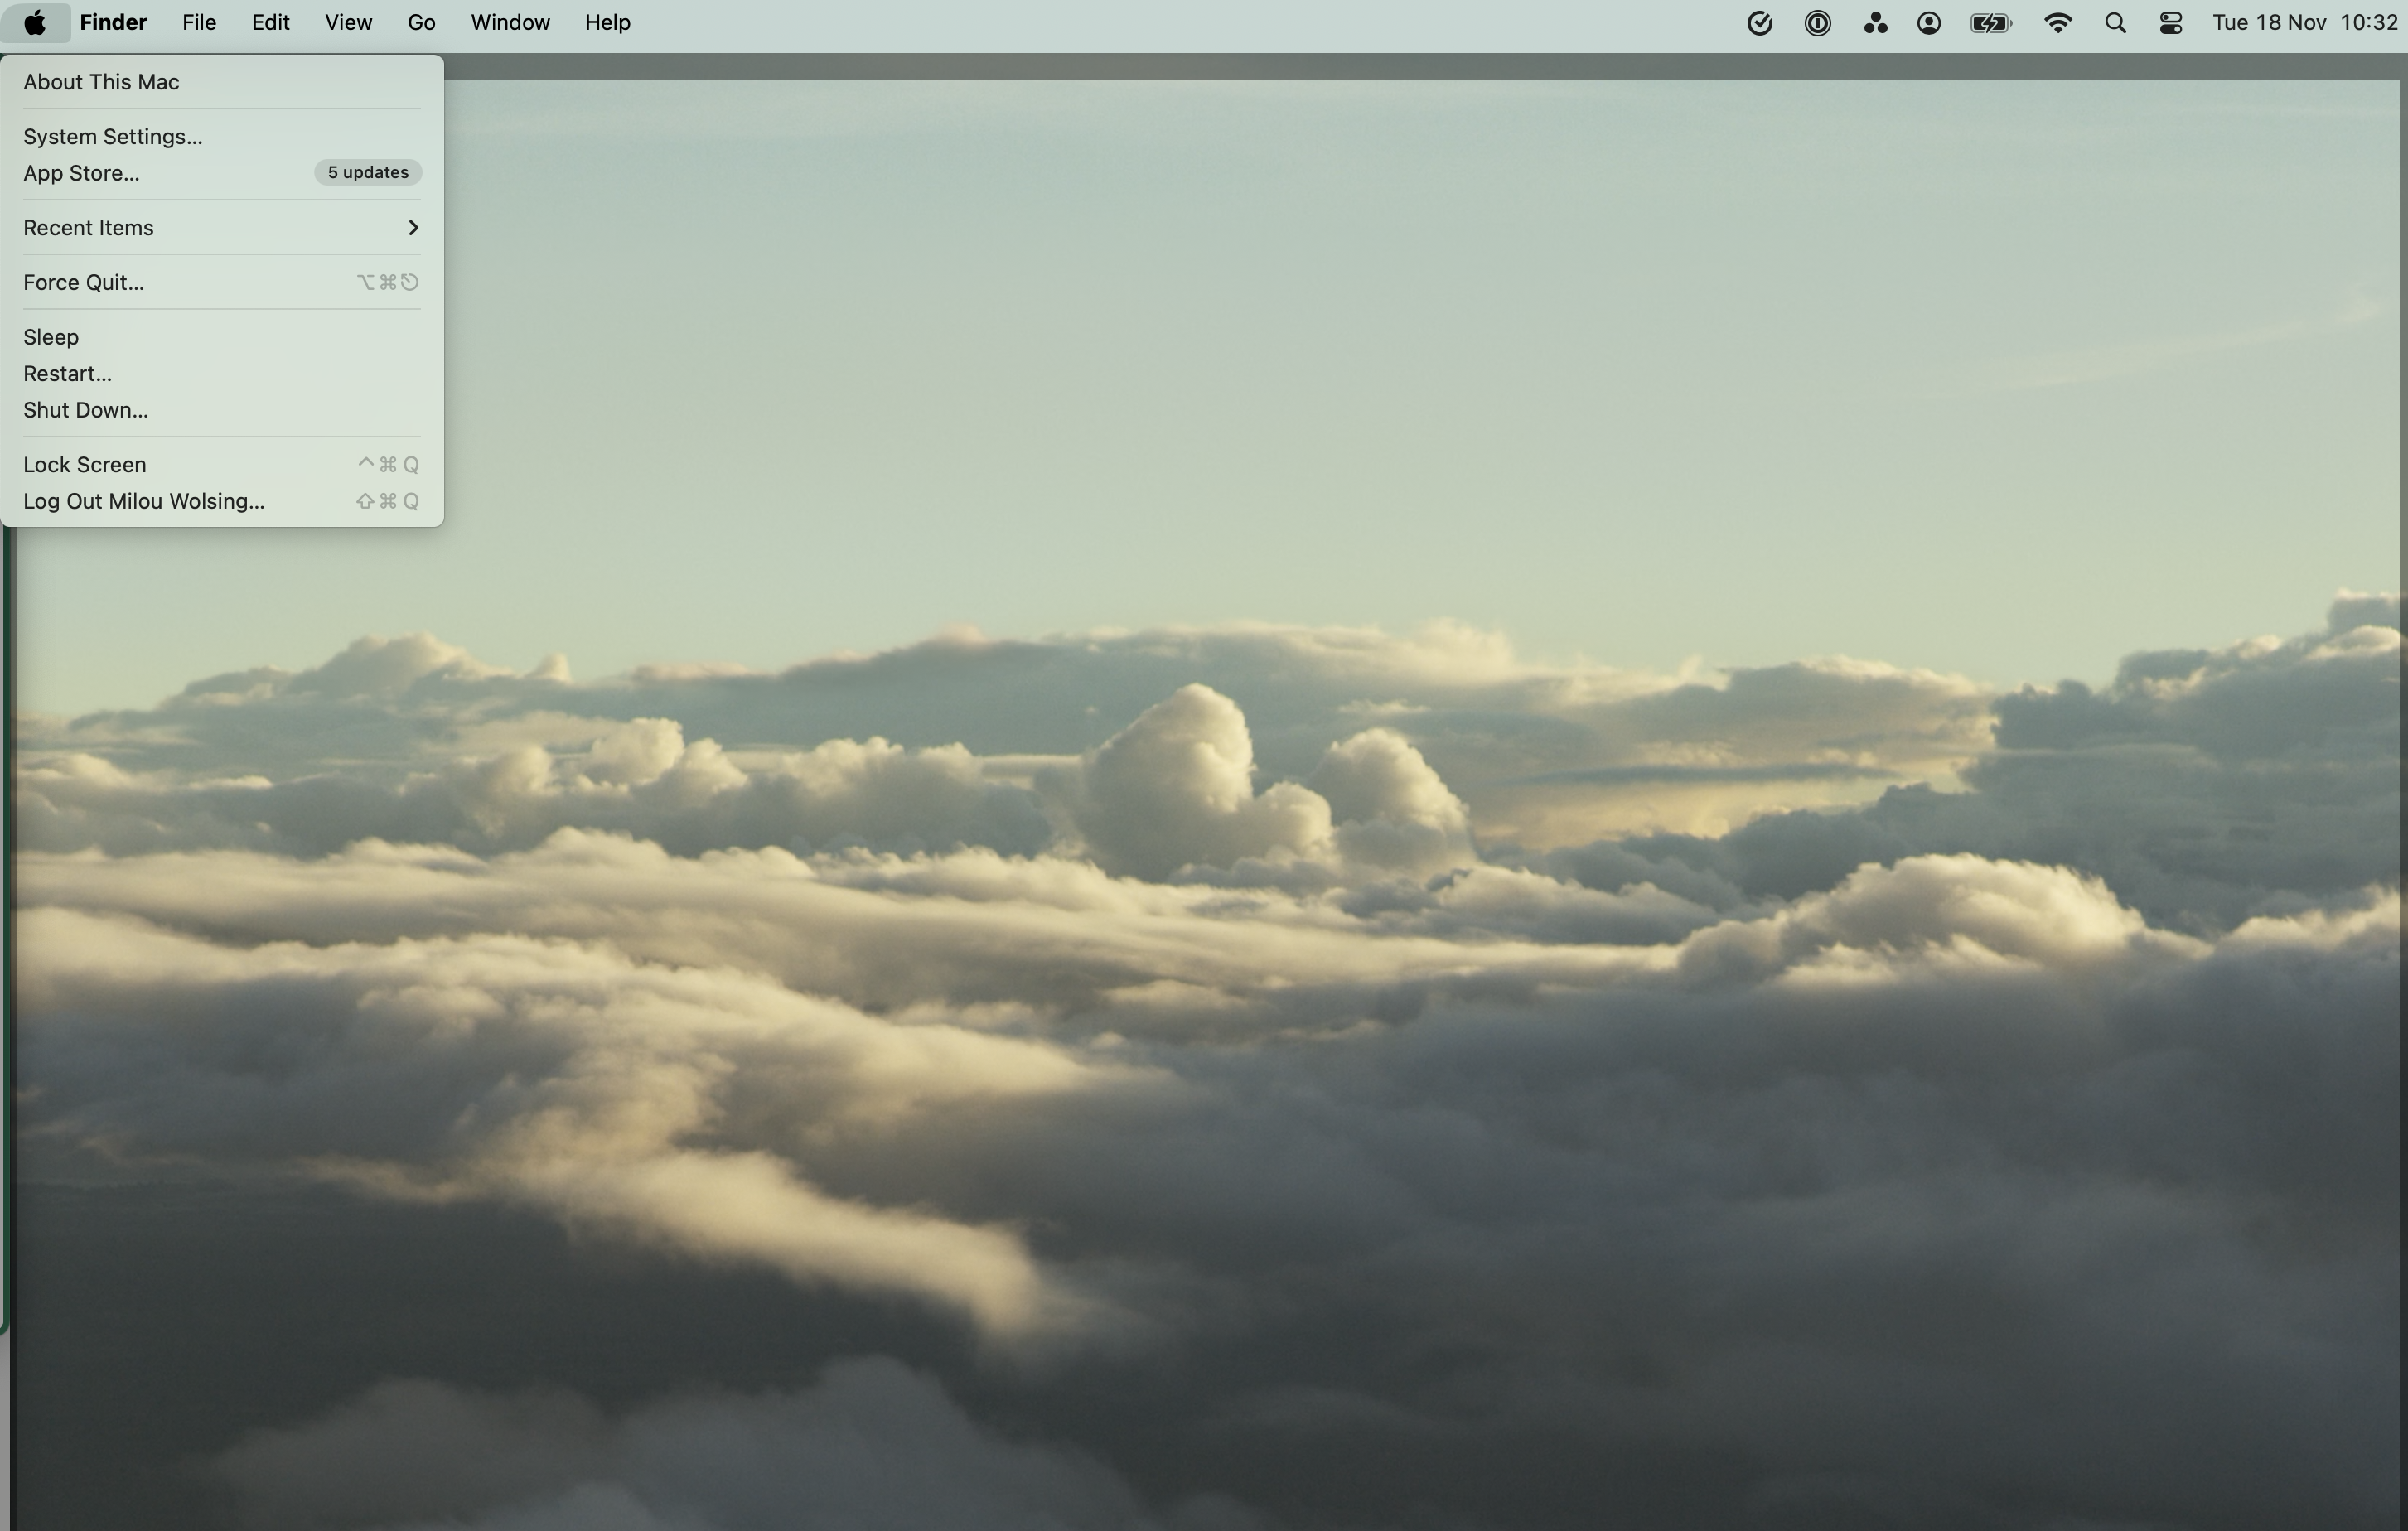This screenshot has height=1531, width=2408.
Task: Open Control Center toggles icon
Action: pos(2170,23)
